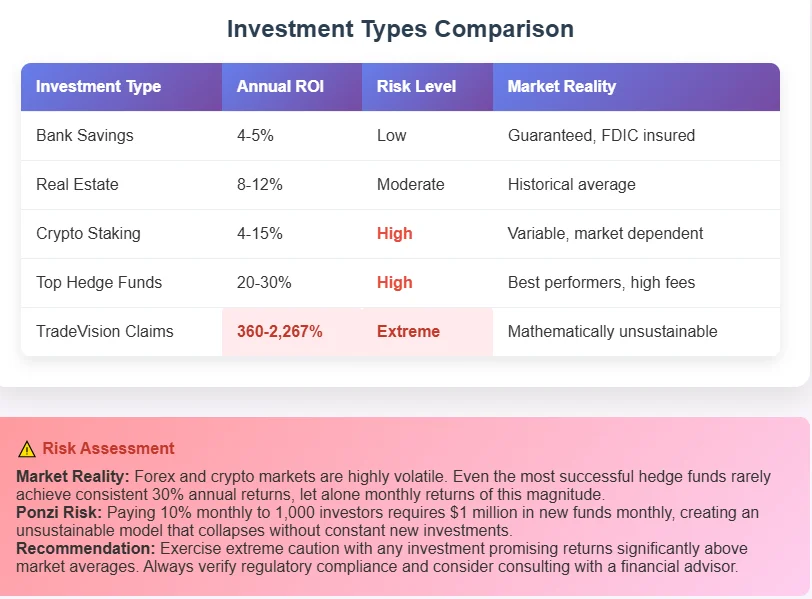This screenshot has height=599, width=812.
Task: Click the Risk Assessment heading text
Action: 108,449
